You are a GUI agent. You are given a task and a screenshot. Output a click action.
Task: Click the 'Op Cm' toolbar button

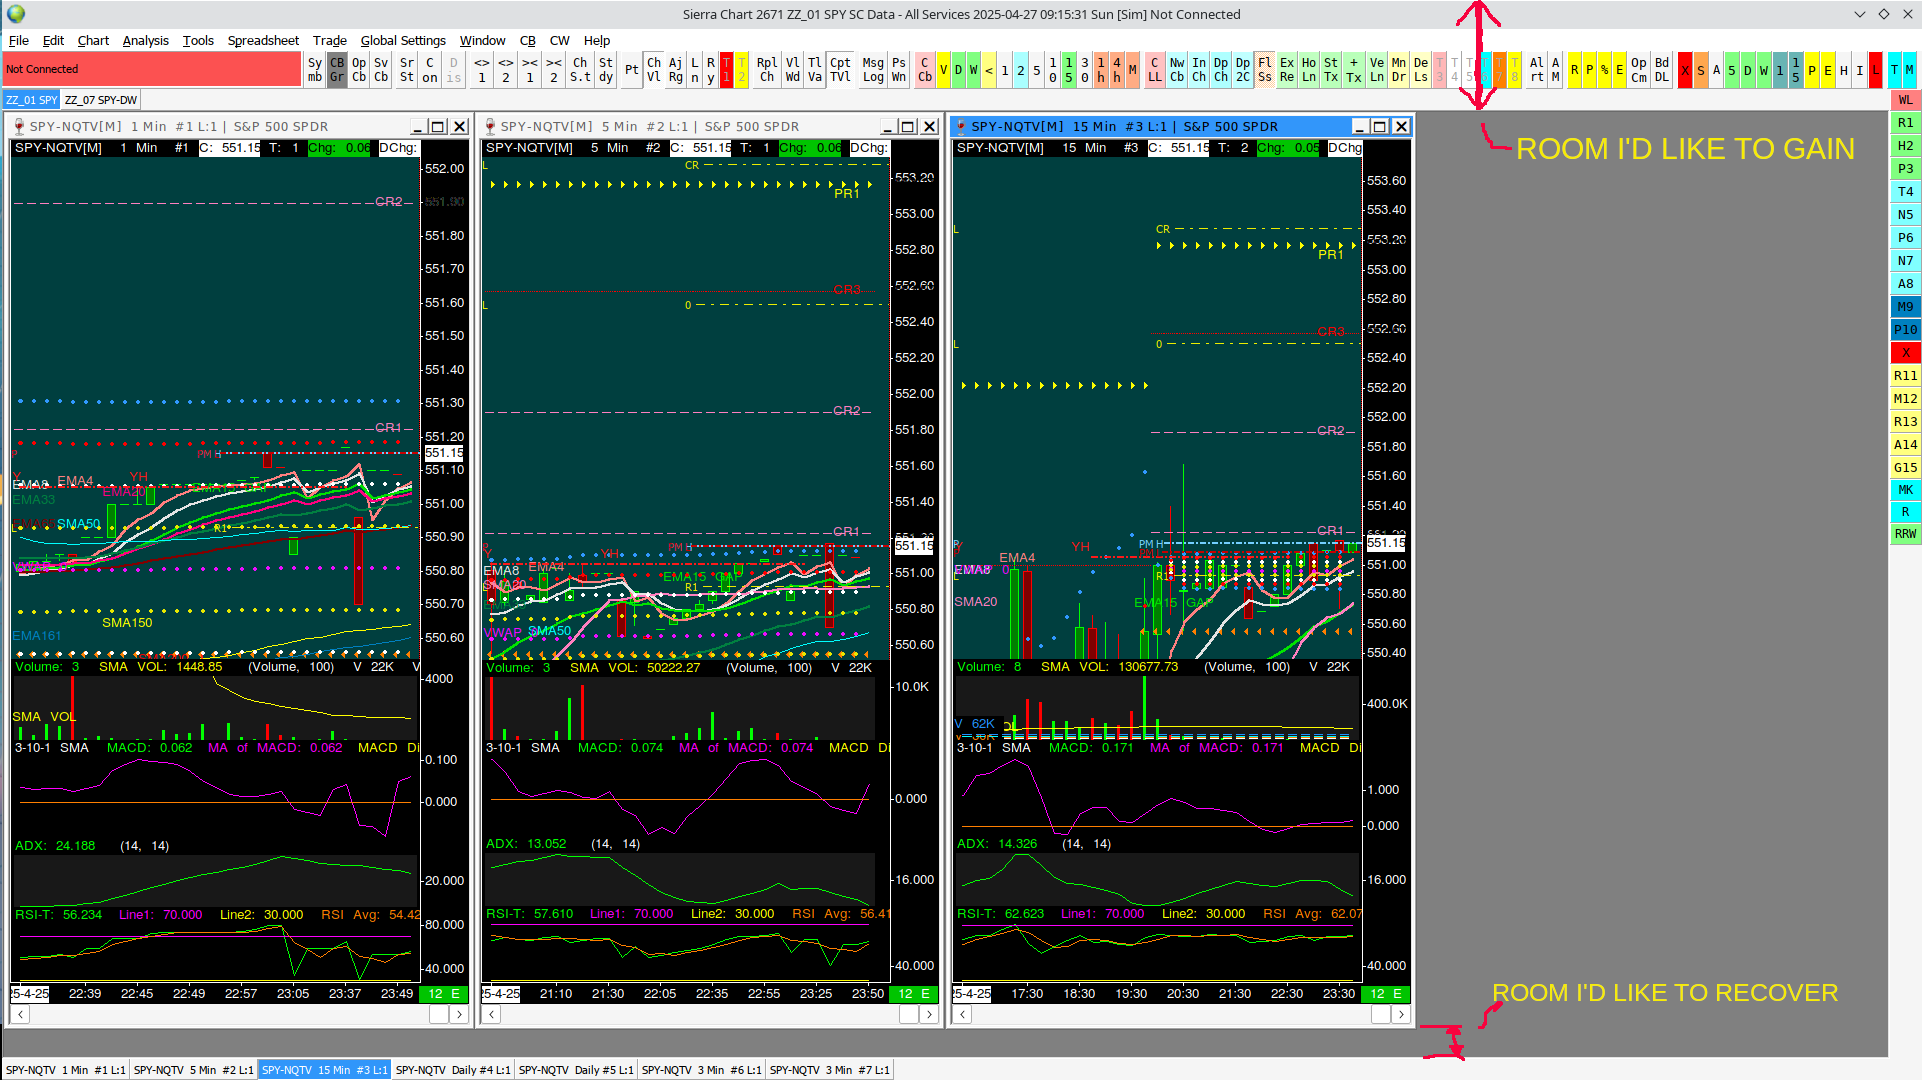tap(1638, 69)
